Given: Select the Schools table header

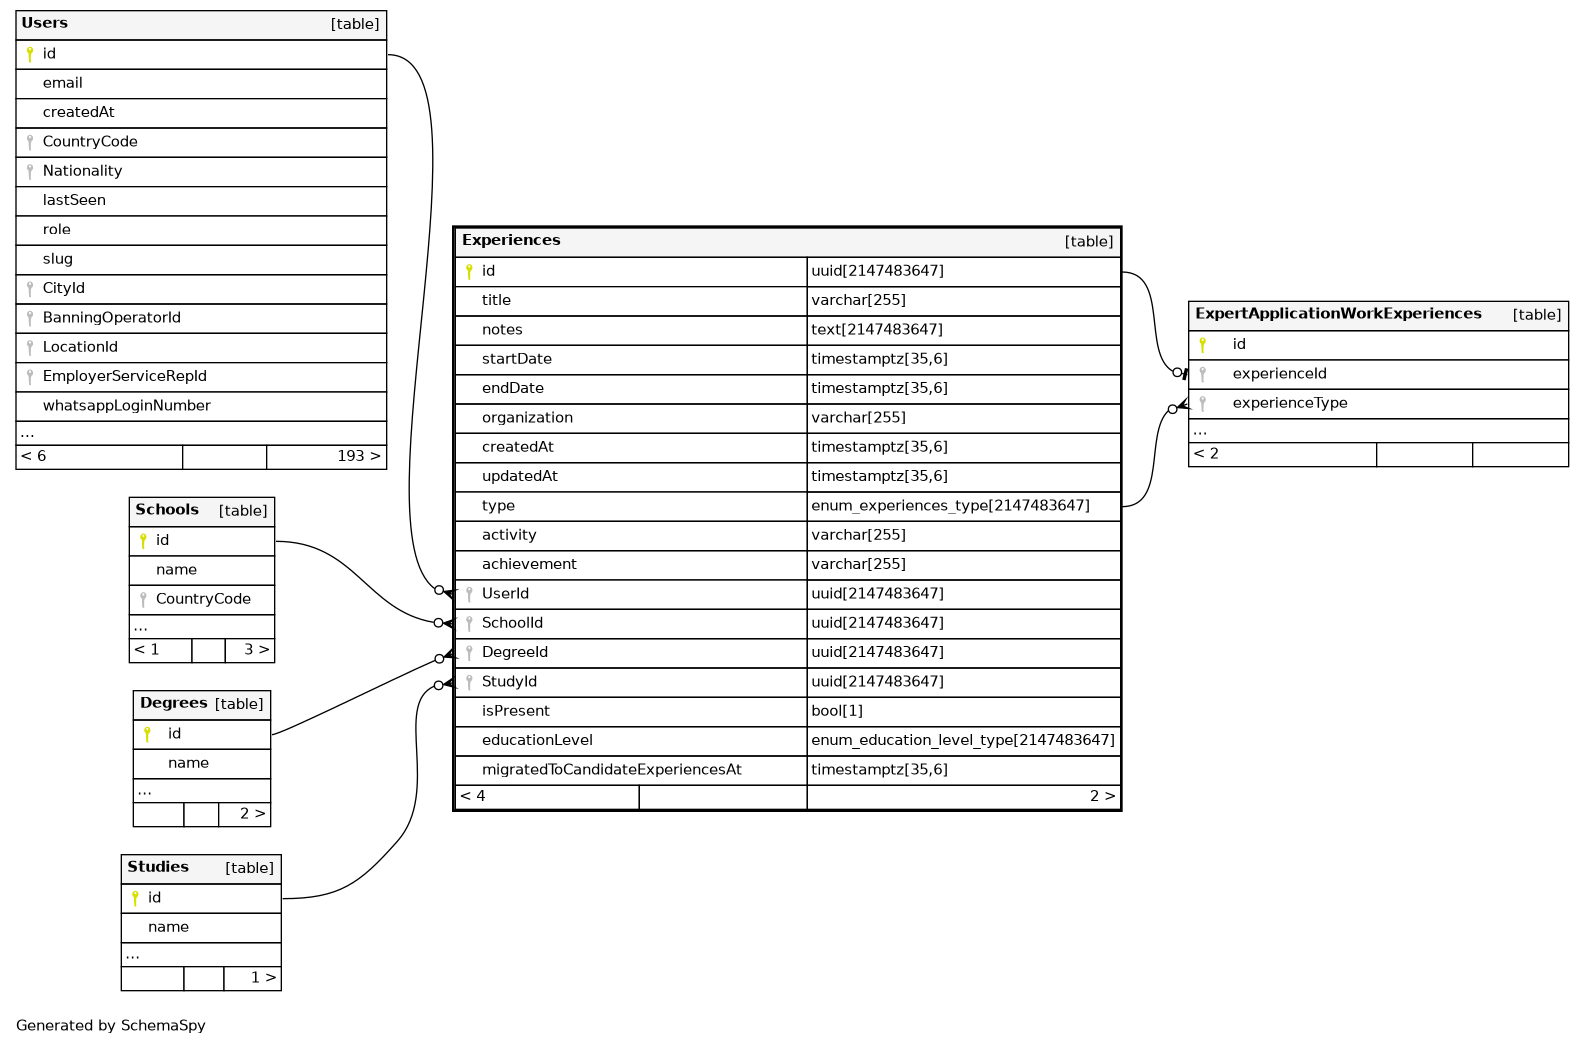Looking at the screenshot, I should tap(167, 510).
